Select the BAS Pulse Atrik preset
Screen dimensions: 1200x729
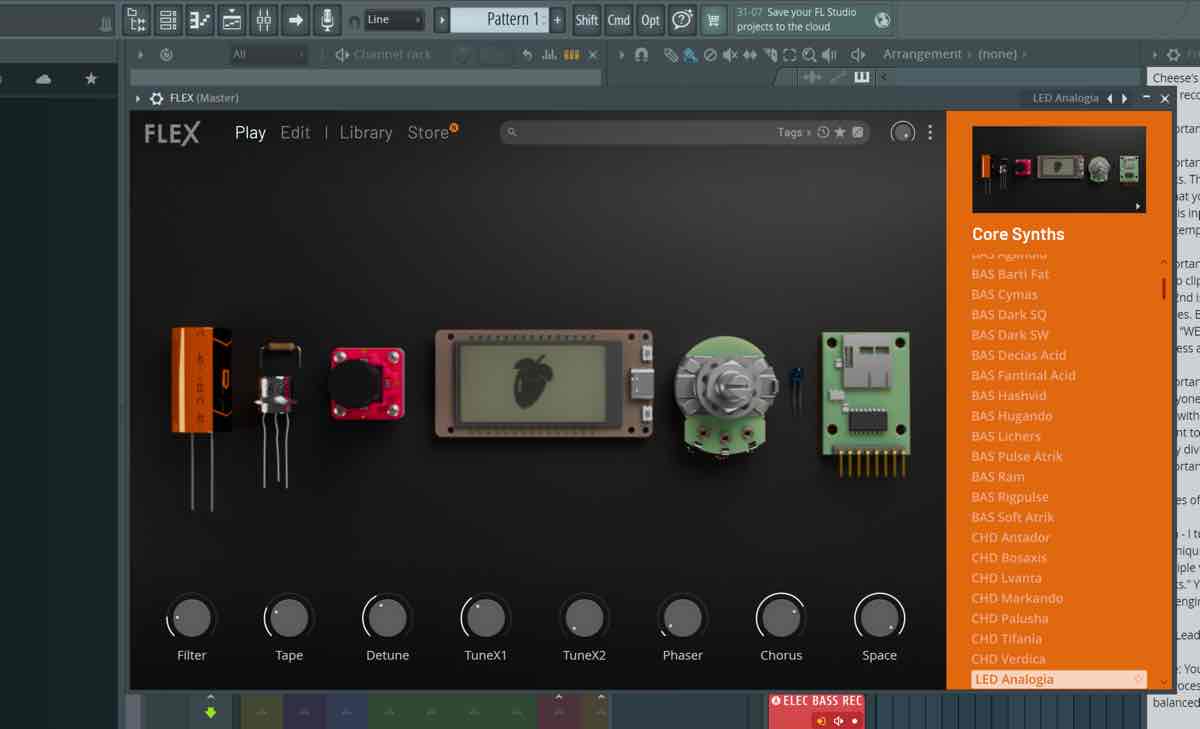click(x=1017, y=457)
